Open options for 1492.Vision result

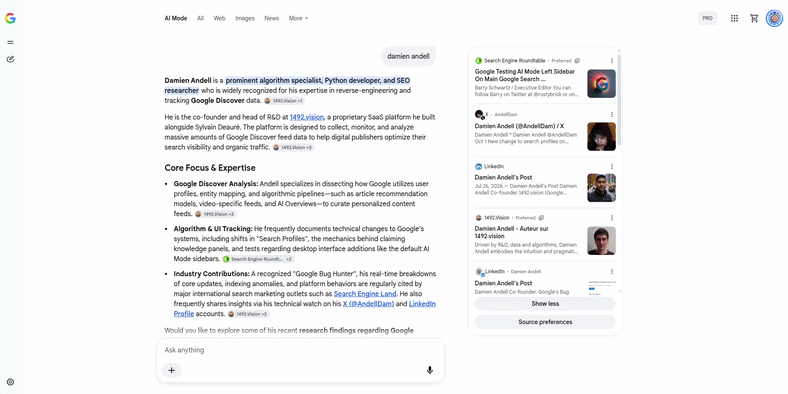(x=612, y=218)
